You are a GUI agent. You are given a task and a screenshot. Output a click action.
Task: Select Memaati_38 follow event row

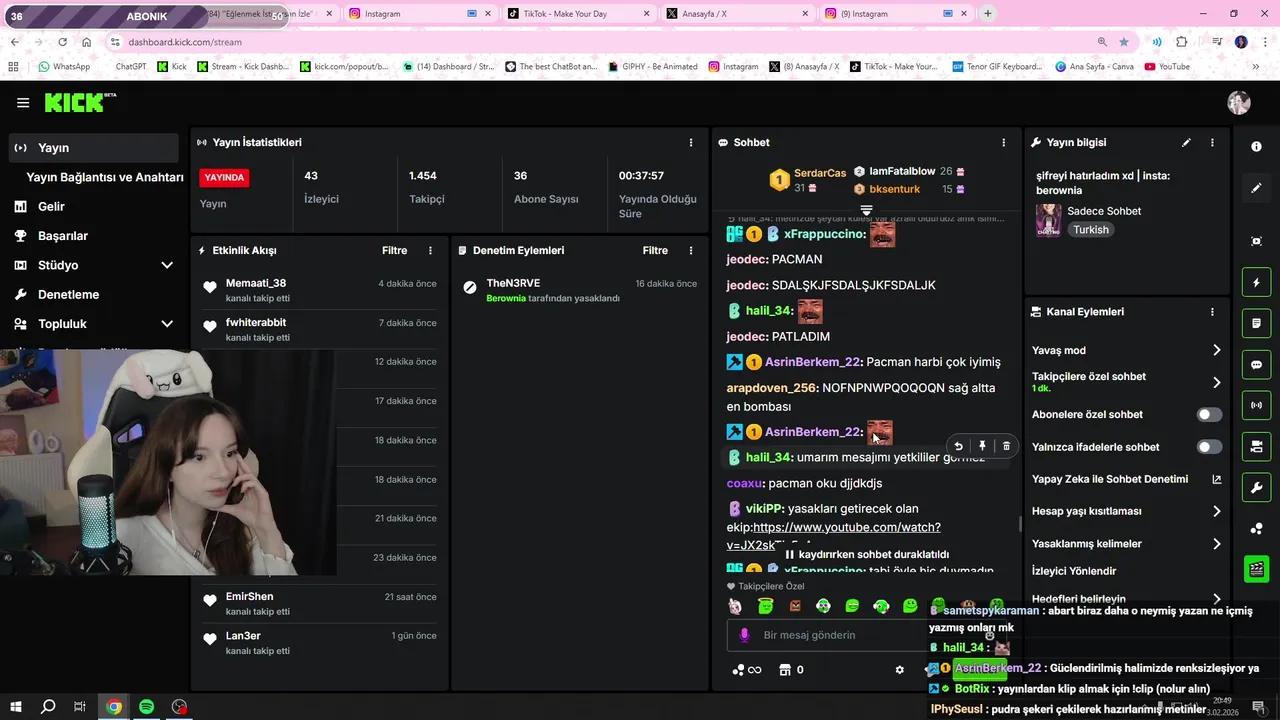[x=320, y=290]
